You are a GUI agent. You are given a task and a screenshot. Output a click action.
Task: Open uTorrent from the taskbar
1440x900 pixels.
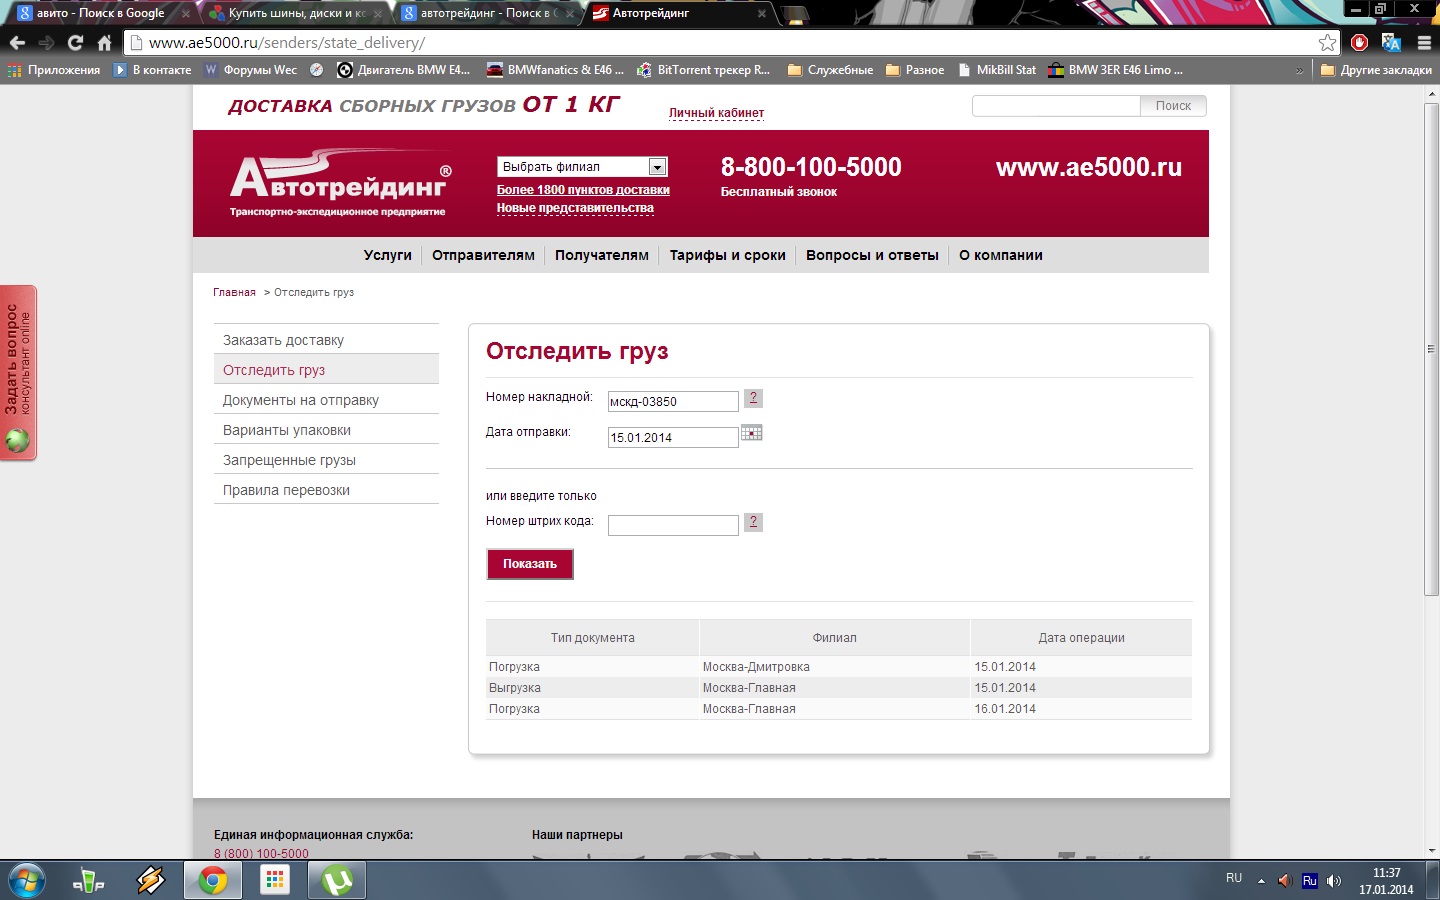[337, 880]
